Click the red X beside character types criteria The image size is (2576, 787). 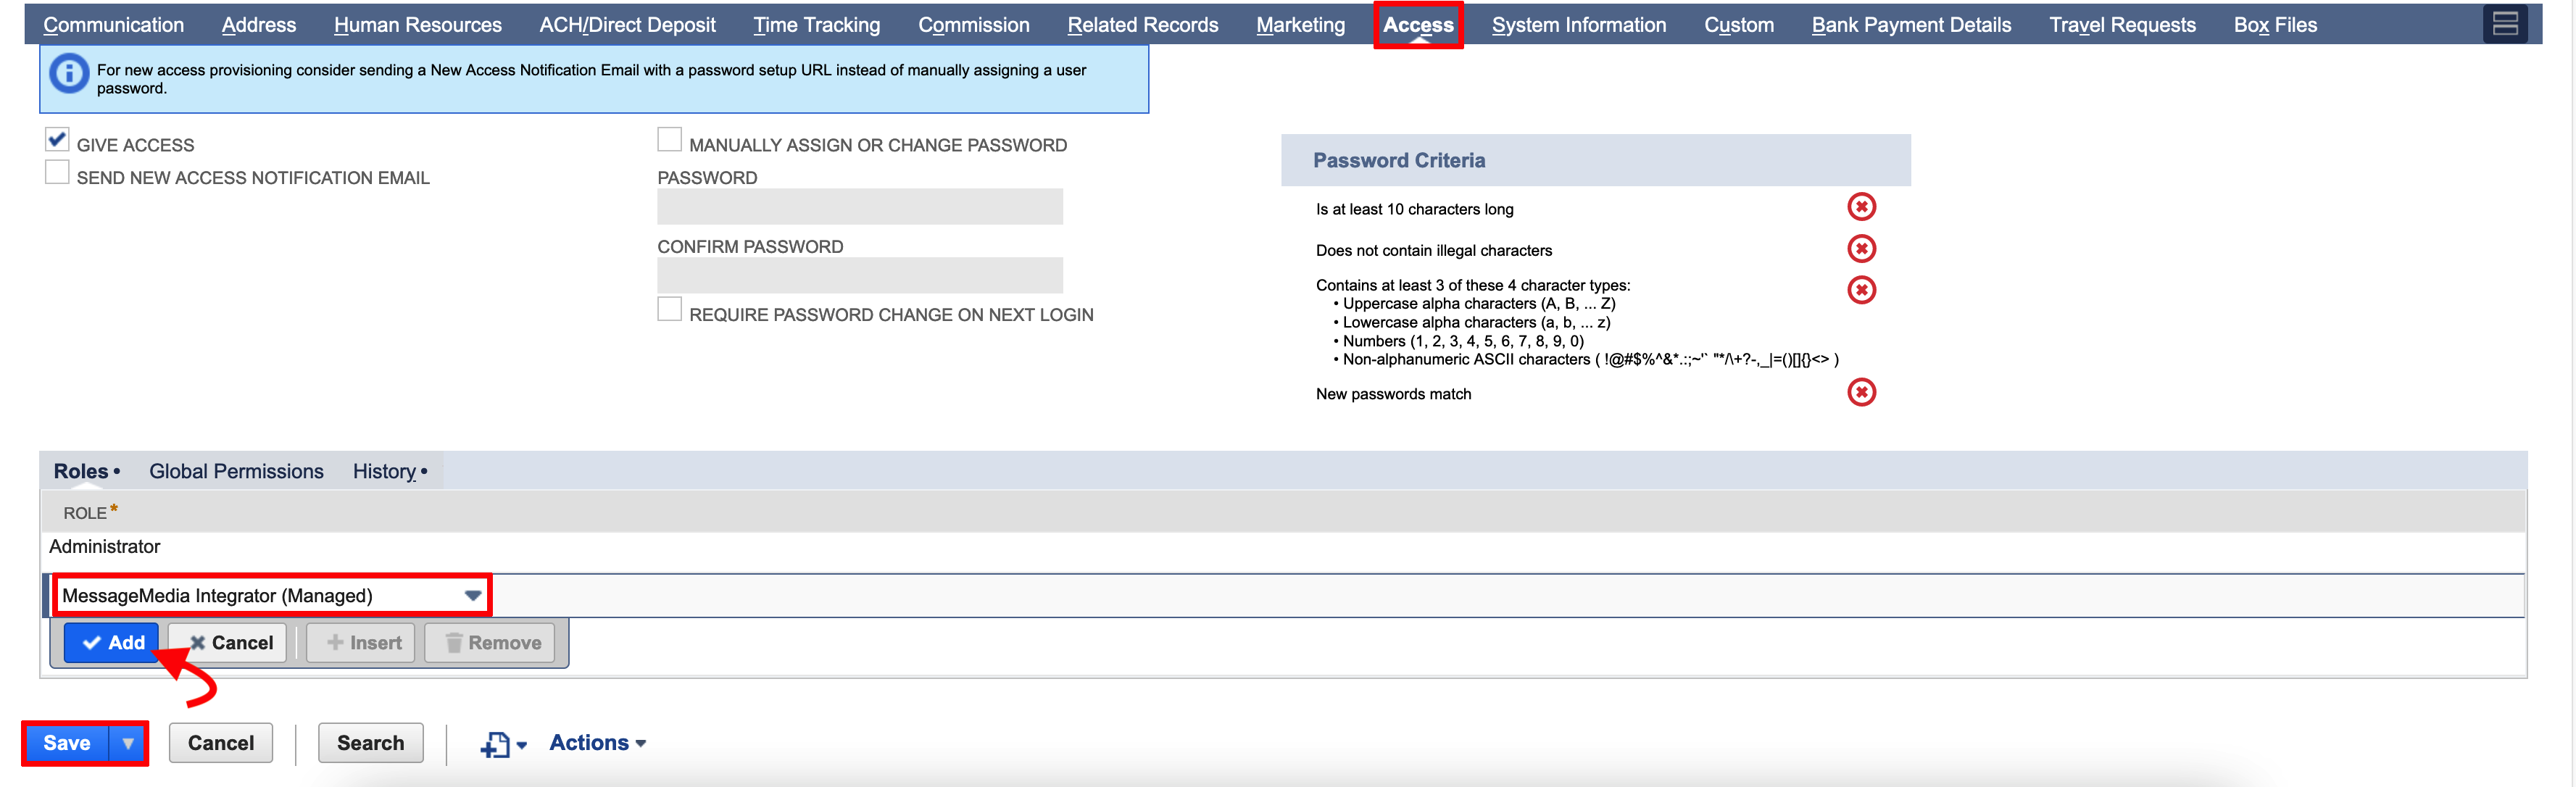1862,290
